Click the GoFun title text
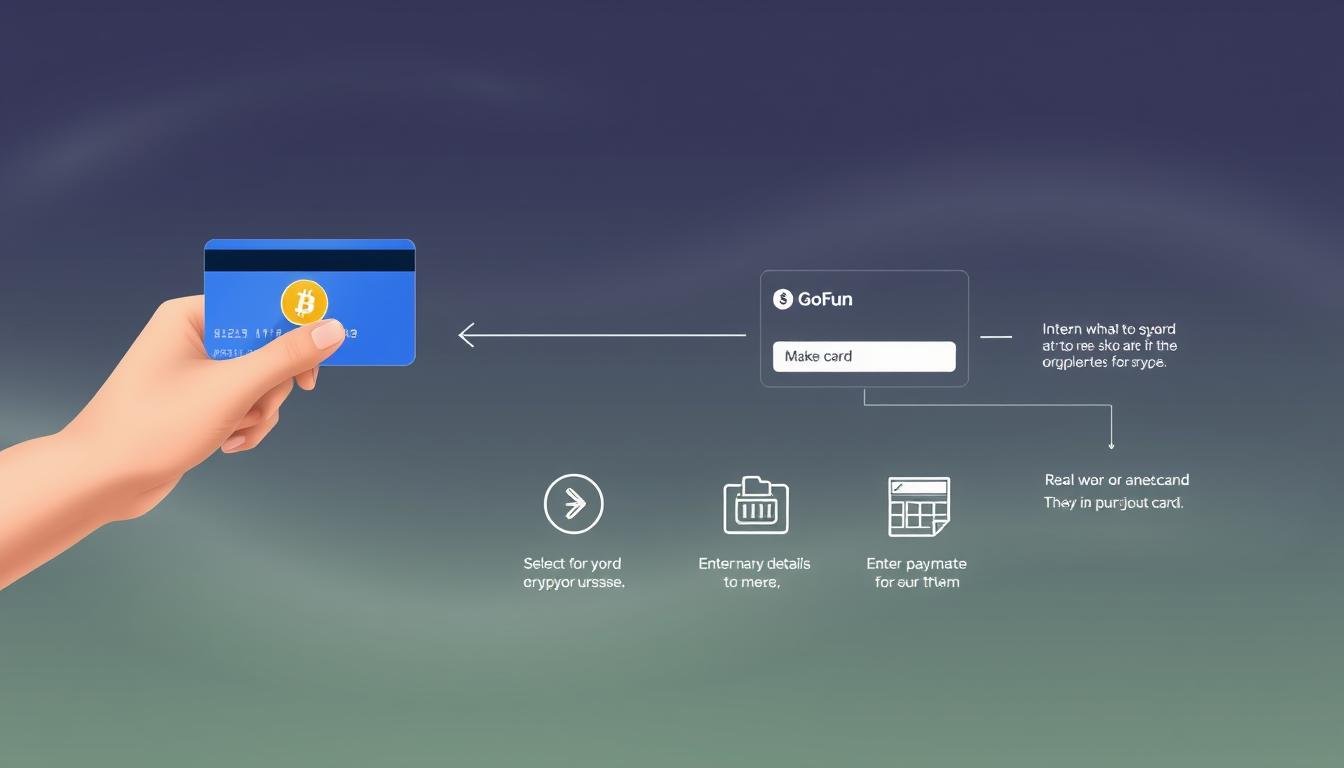This screenshot has width=1344, height=768. pyautogui.click(x=825, y=299)
